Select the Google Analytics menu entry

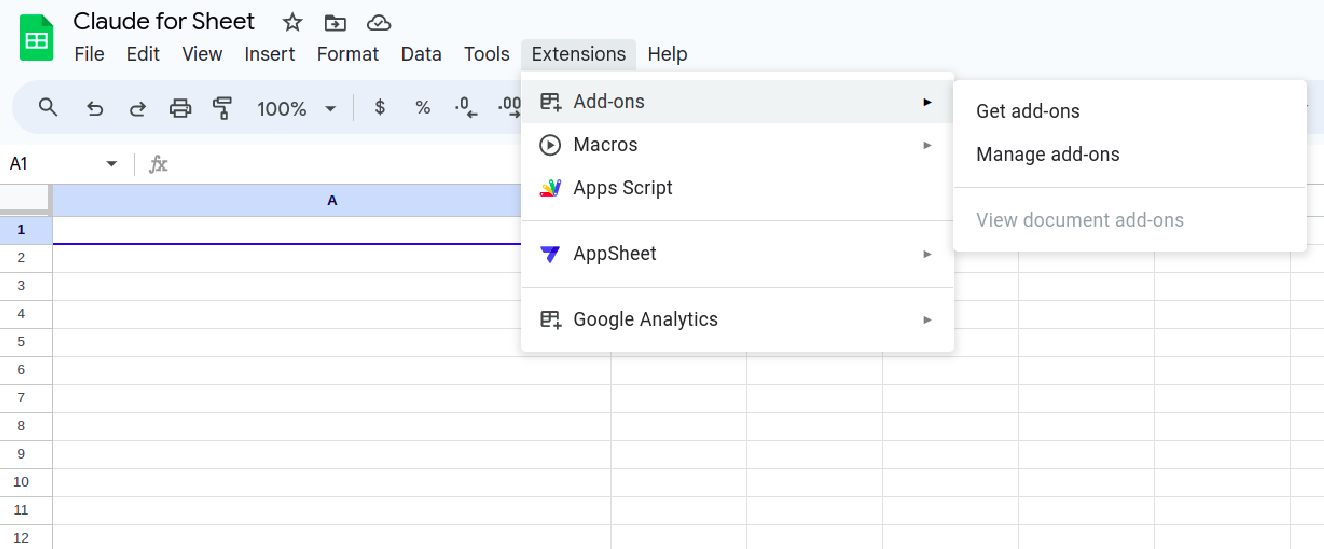[737, 320]
